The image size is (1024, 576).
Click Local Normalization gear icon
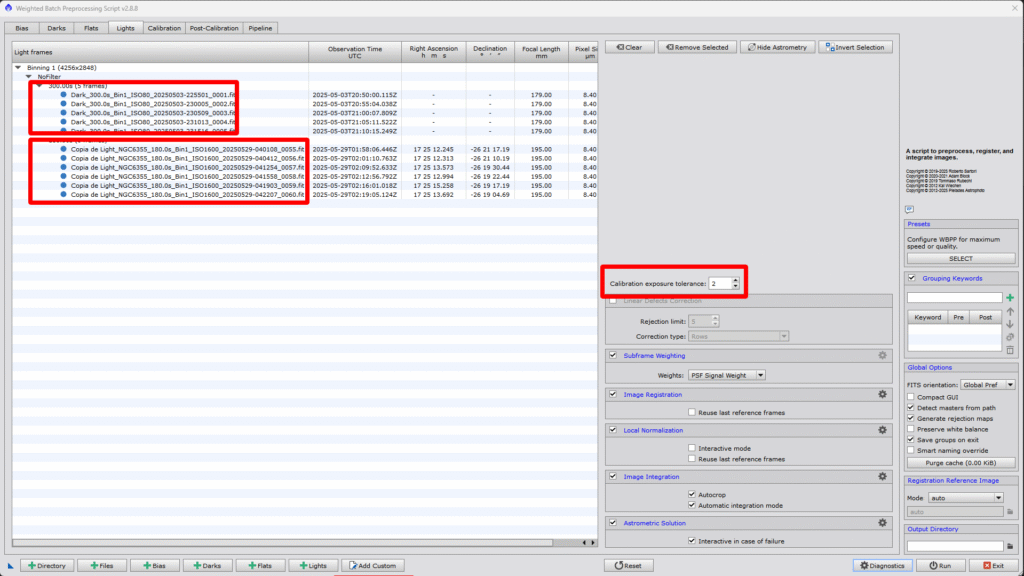coord(882,430)
